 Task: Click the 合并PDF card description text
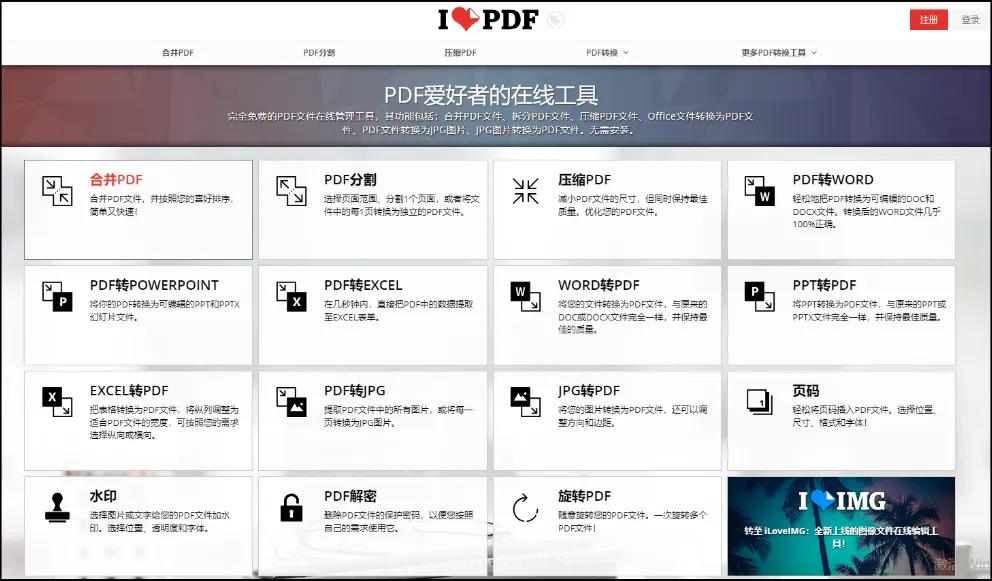click(x=162, y=205)
